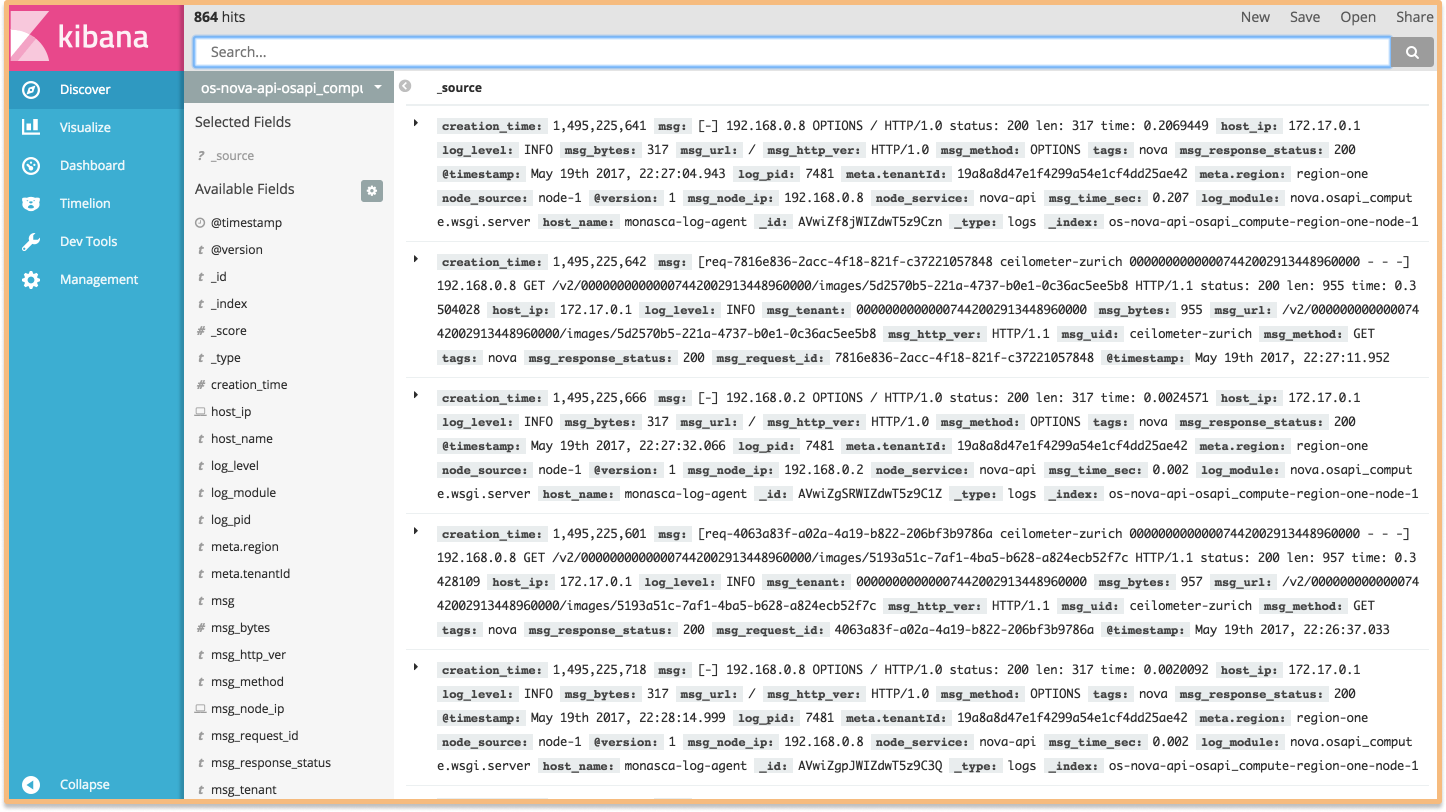Open the Share menu item
The height and width of the screenshot is (812, 1446).
[1414, 17]
